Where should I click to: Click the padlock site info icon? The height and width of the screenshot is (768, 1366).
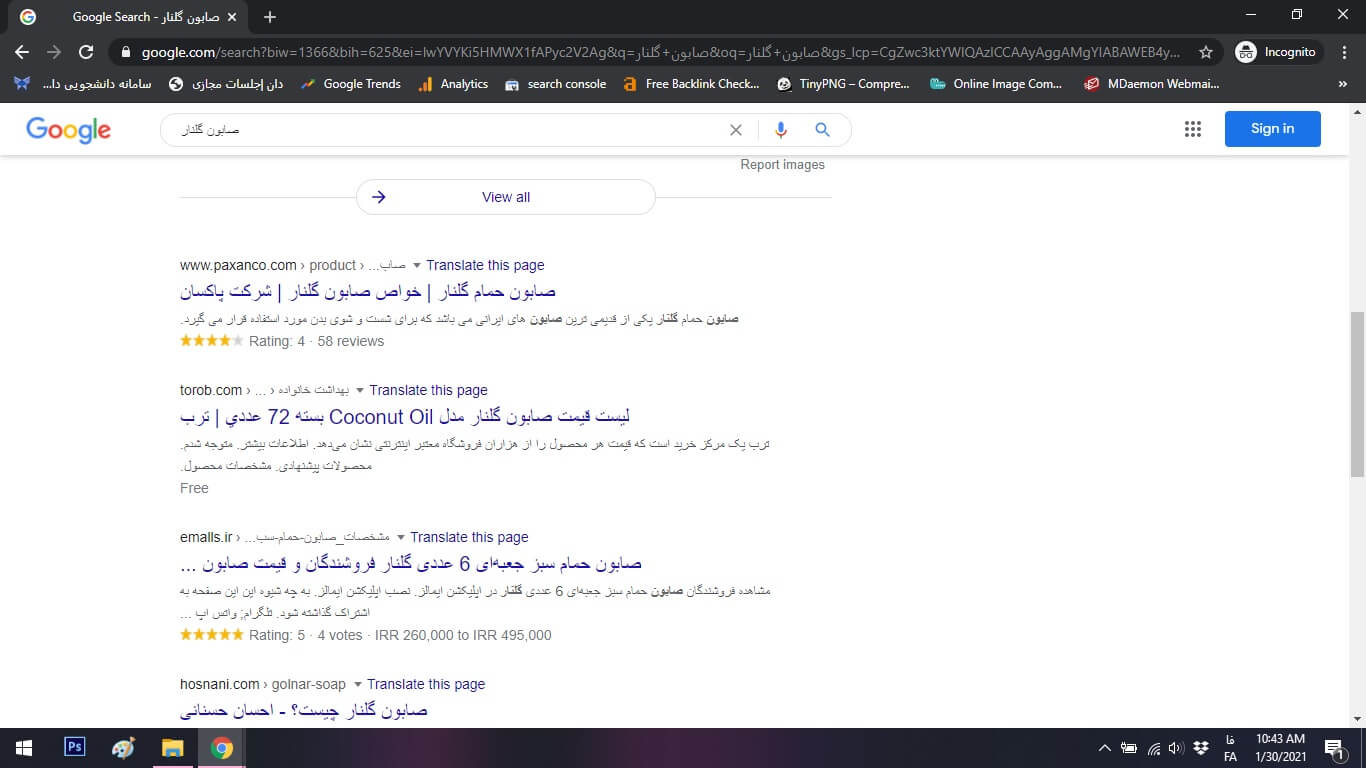[125, 52]
